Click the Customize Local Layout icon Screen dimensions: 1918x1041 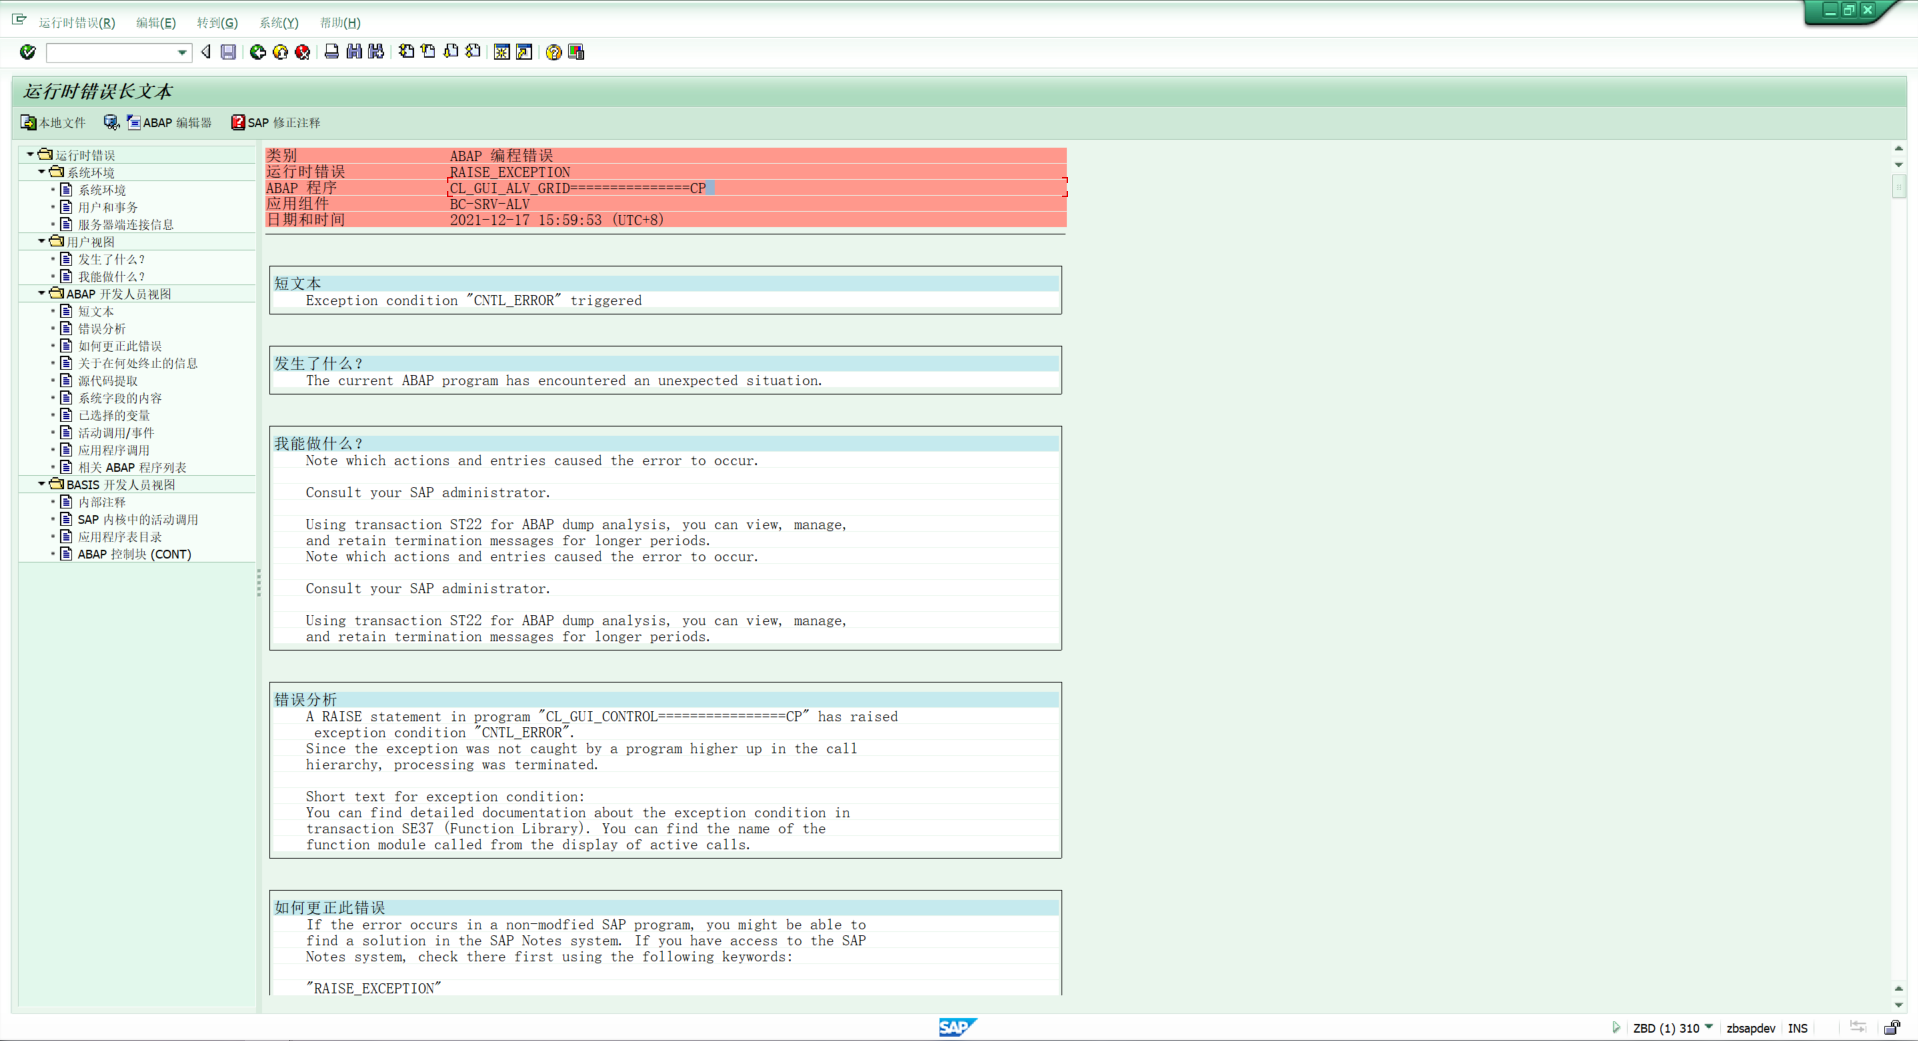tap(576, 52)
